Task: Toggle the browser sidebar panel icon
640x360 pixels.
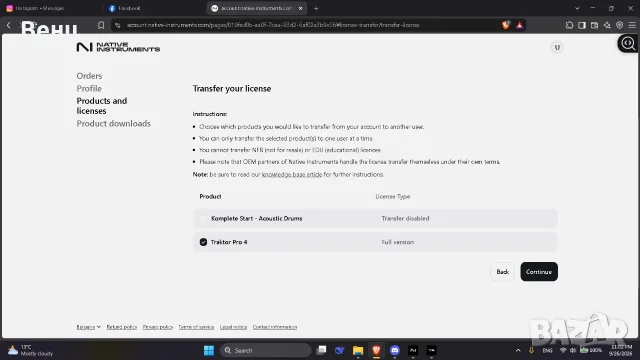Action: (582, 25)
